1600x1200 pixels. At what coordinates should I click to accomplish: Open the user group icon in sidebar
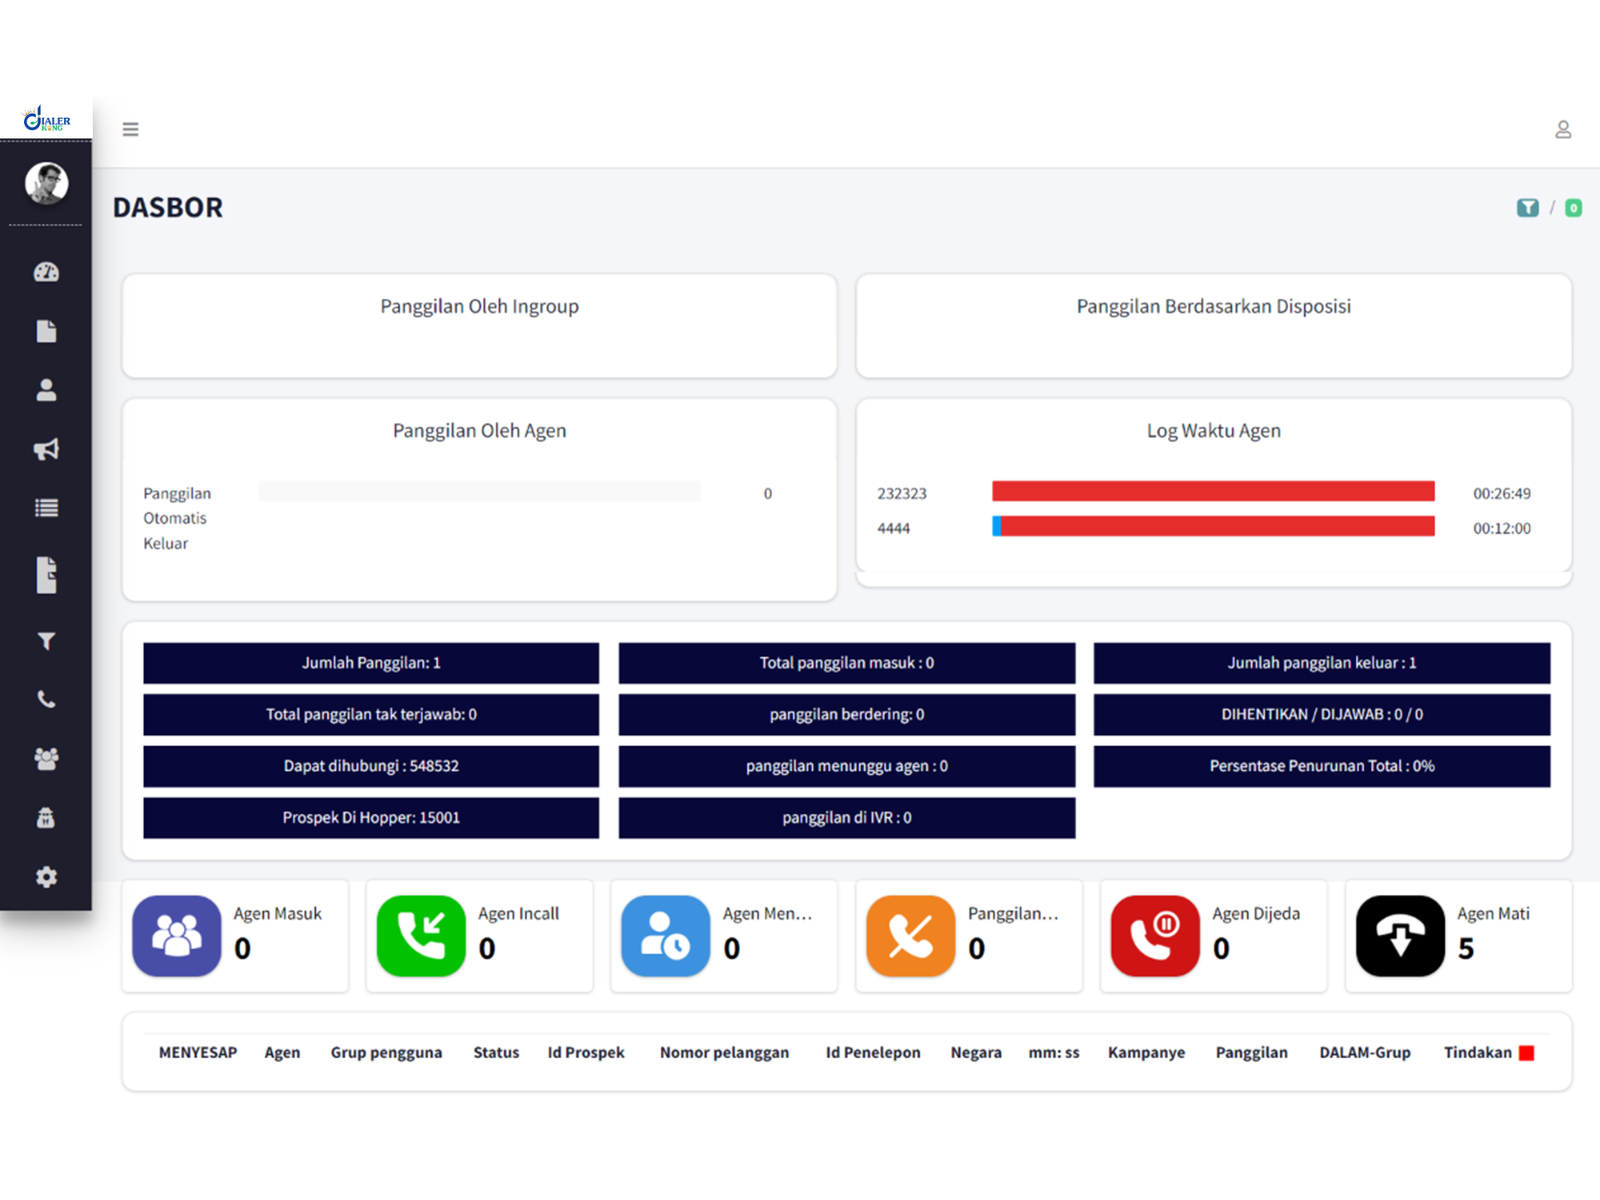tap(46, 759)
